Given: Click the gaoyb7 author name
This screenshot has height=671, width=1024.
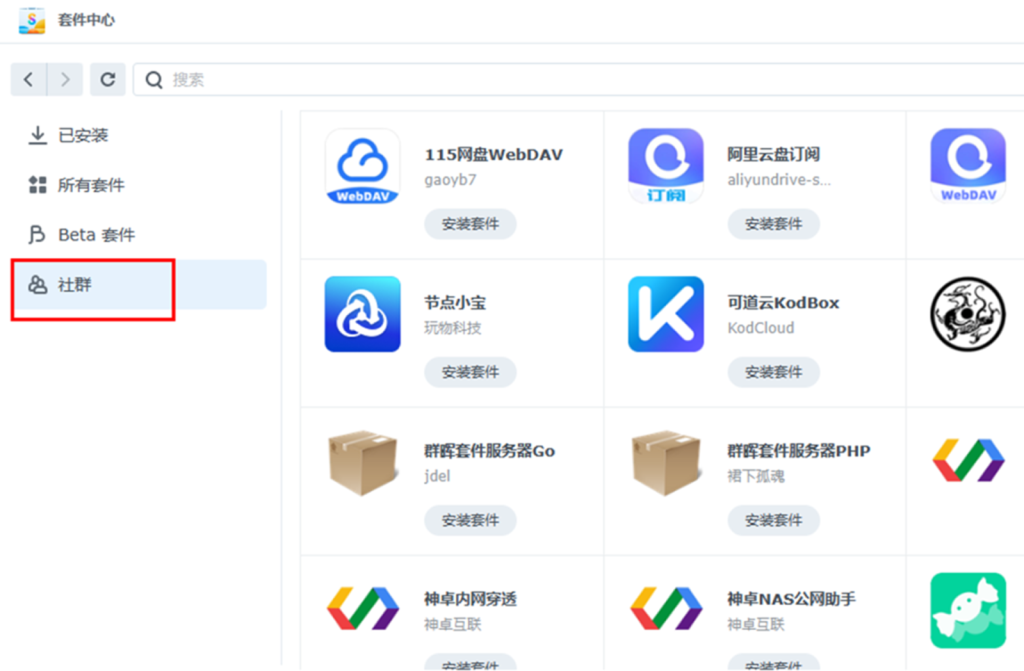Looking at the screenshot, I should click(x=451, y=180).
